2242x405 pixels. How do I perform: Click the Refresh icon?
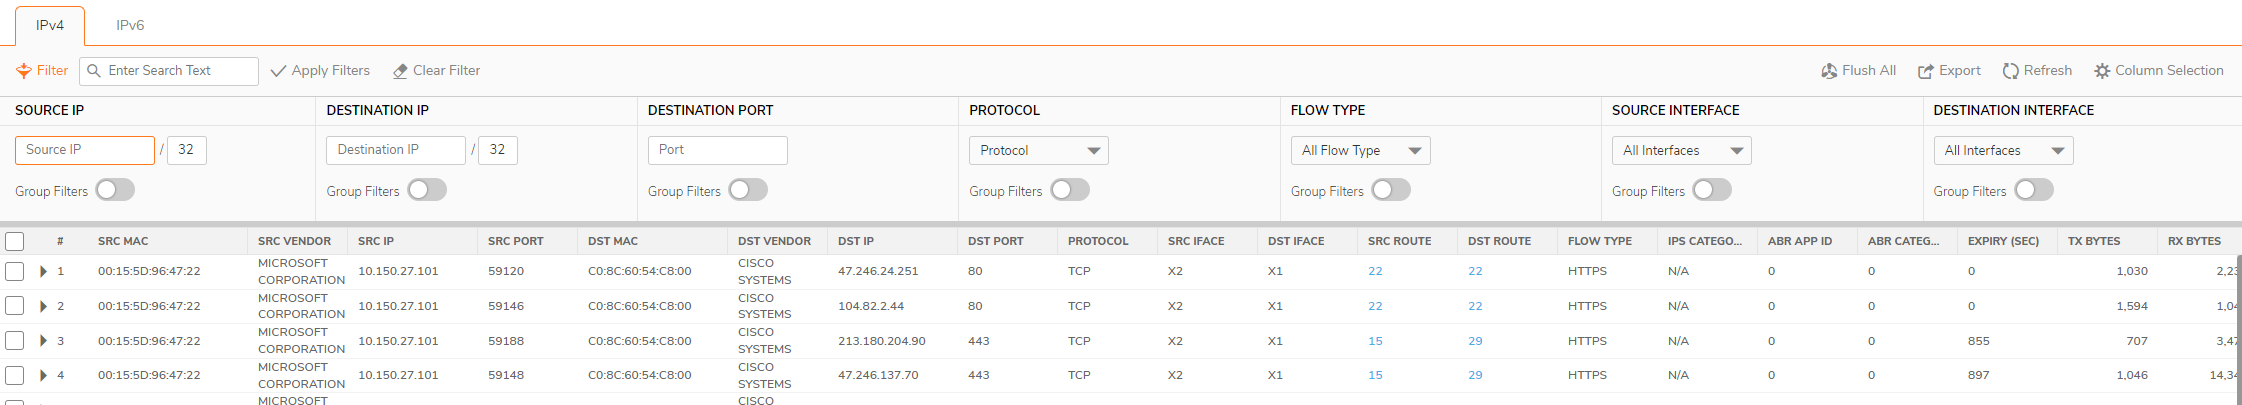[x=2011, y=71]
